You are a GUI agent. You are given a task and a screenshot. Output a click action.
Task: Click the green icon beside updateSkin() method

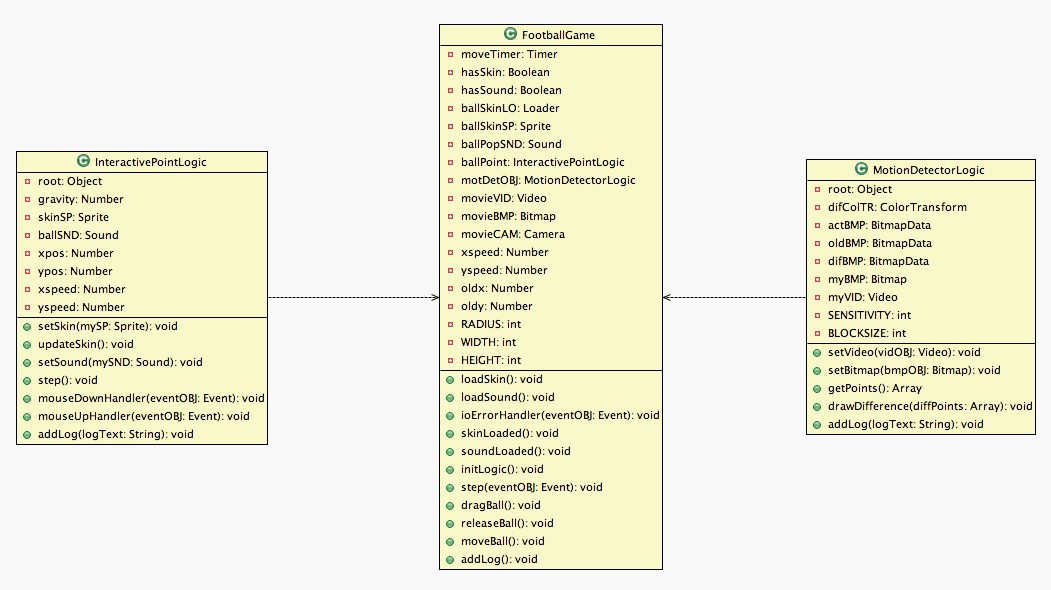27,345
